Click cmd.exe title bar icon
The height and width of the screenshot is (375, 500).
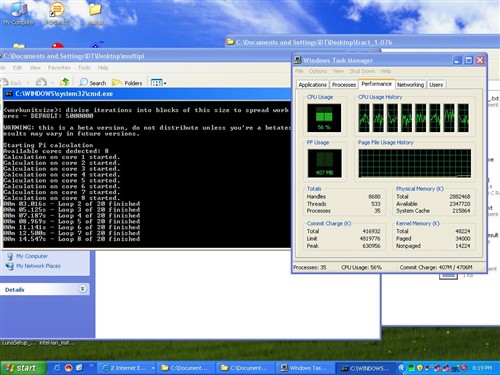coord(9,94)
